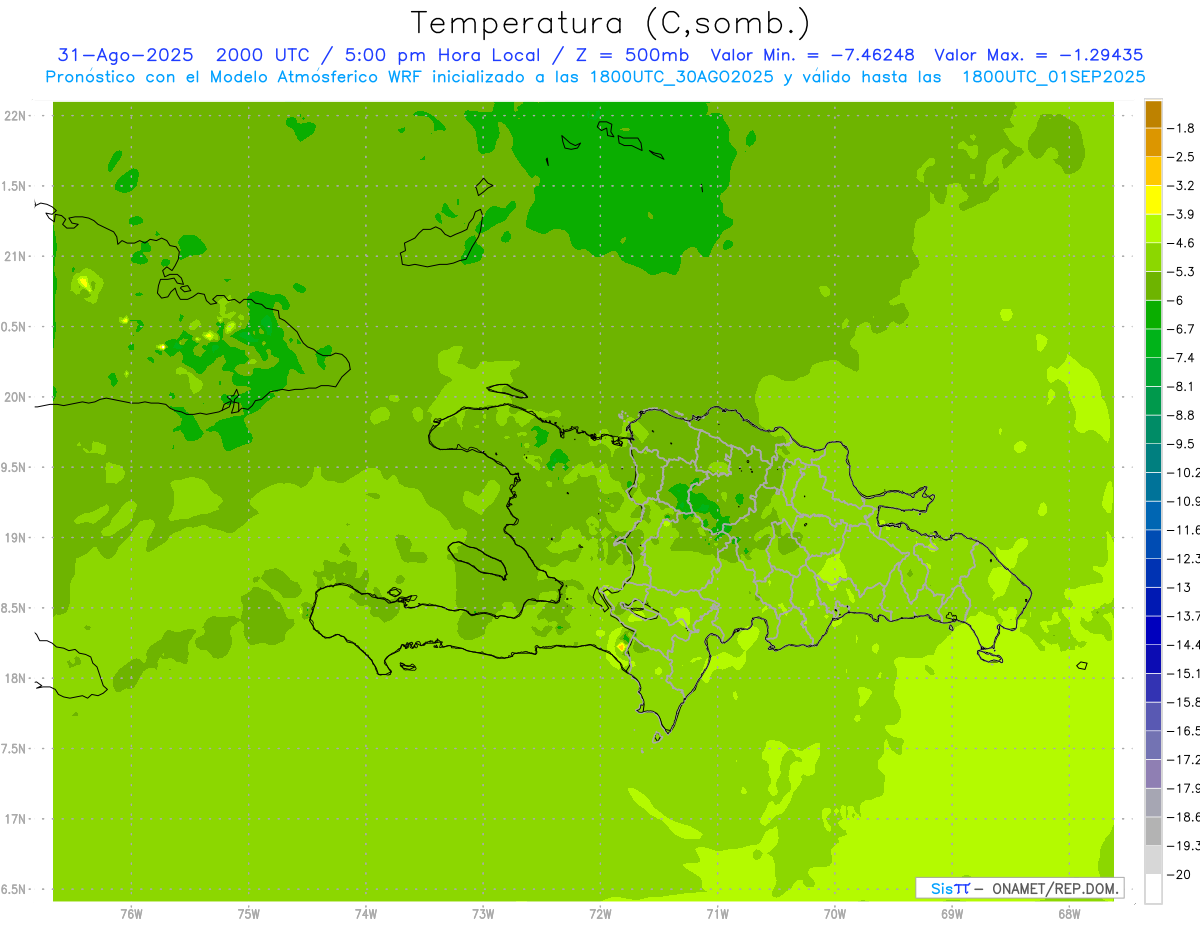The height and width of the screenshot is (927, 1200).
Task: Click the "21N" latitude axis label
Action: click(x=17, y=256)
